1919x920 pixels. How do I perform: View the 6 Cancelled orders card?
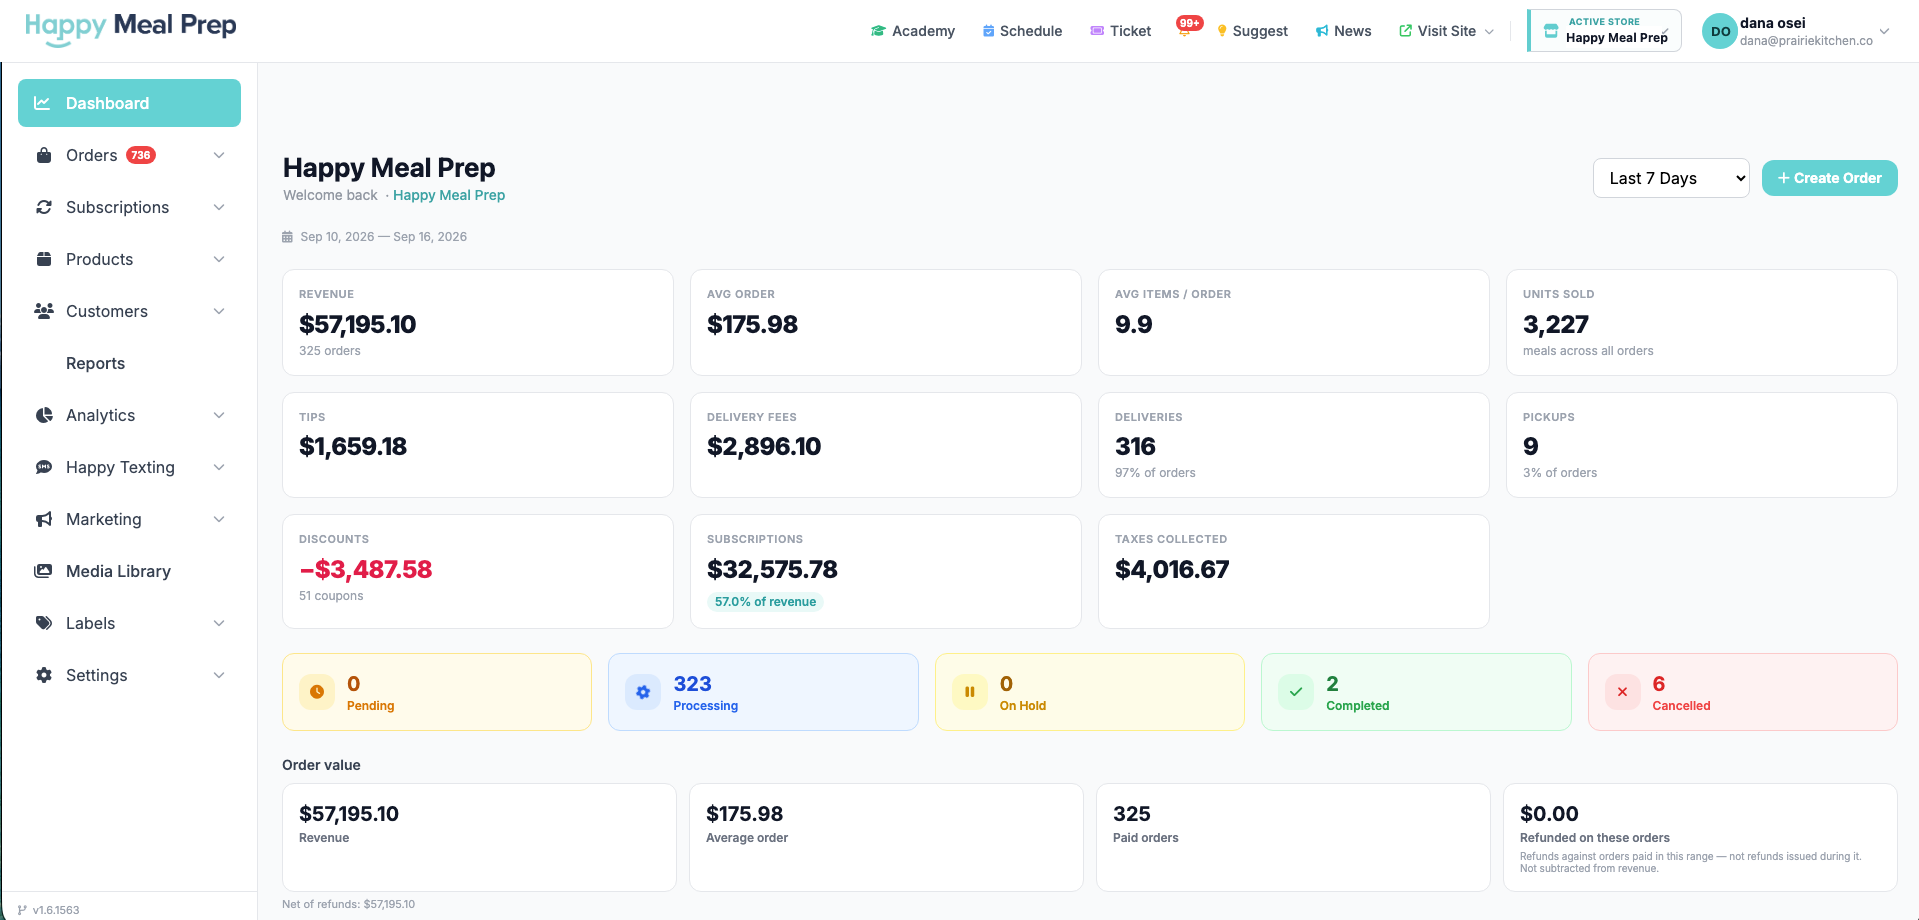(x=1742, y=692)
